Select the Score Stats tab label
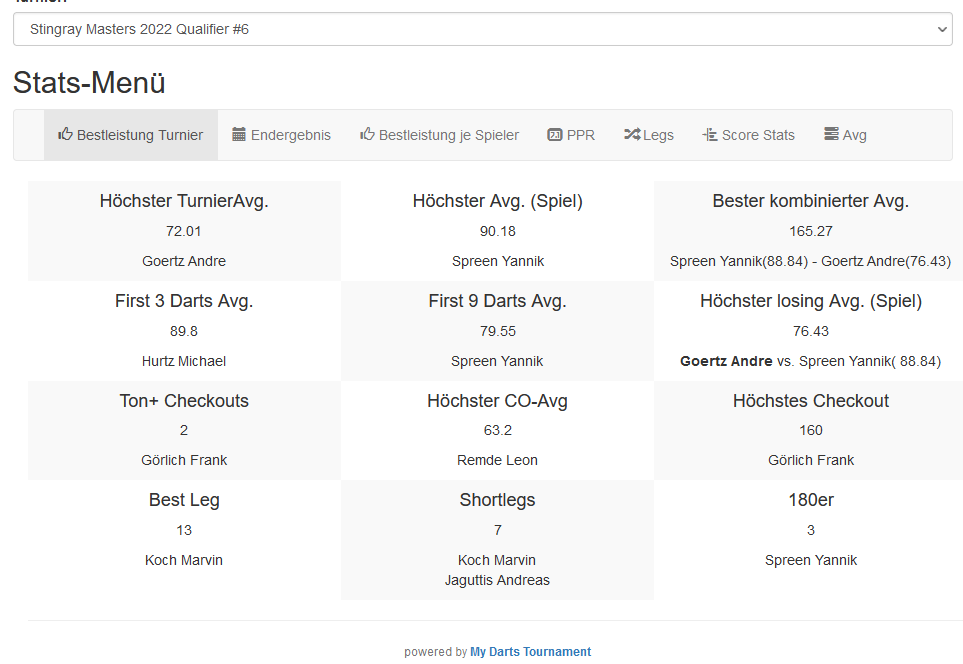Viewport: 963px width, 664px height. (758, 135)
